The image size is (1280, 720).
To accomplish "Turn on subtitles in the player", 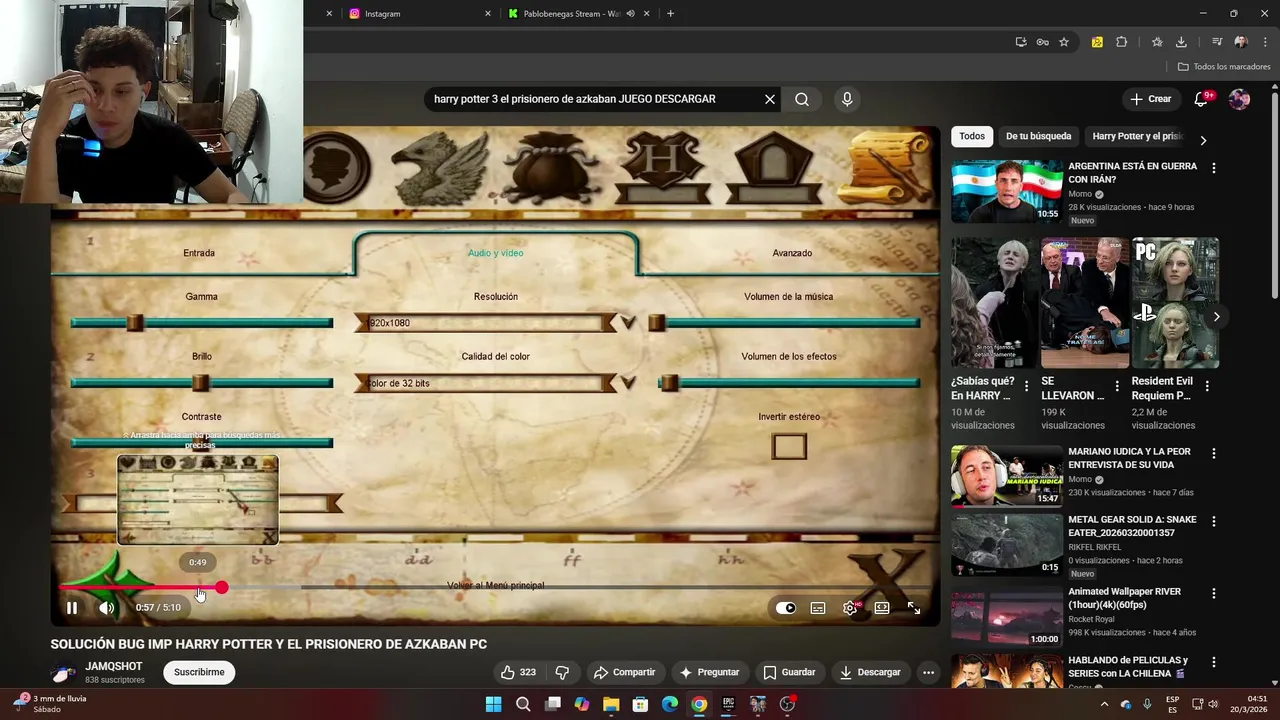I will point(818,608).
